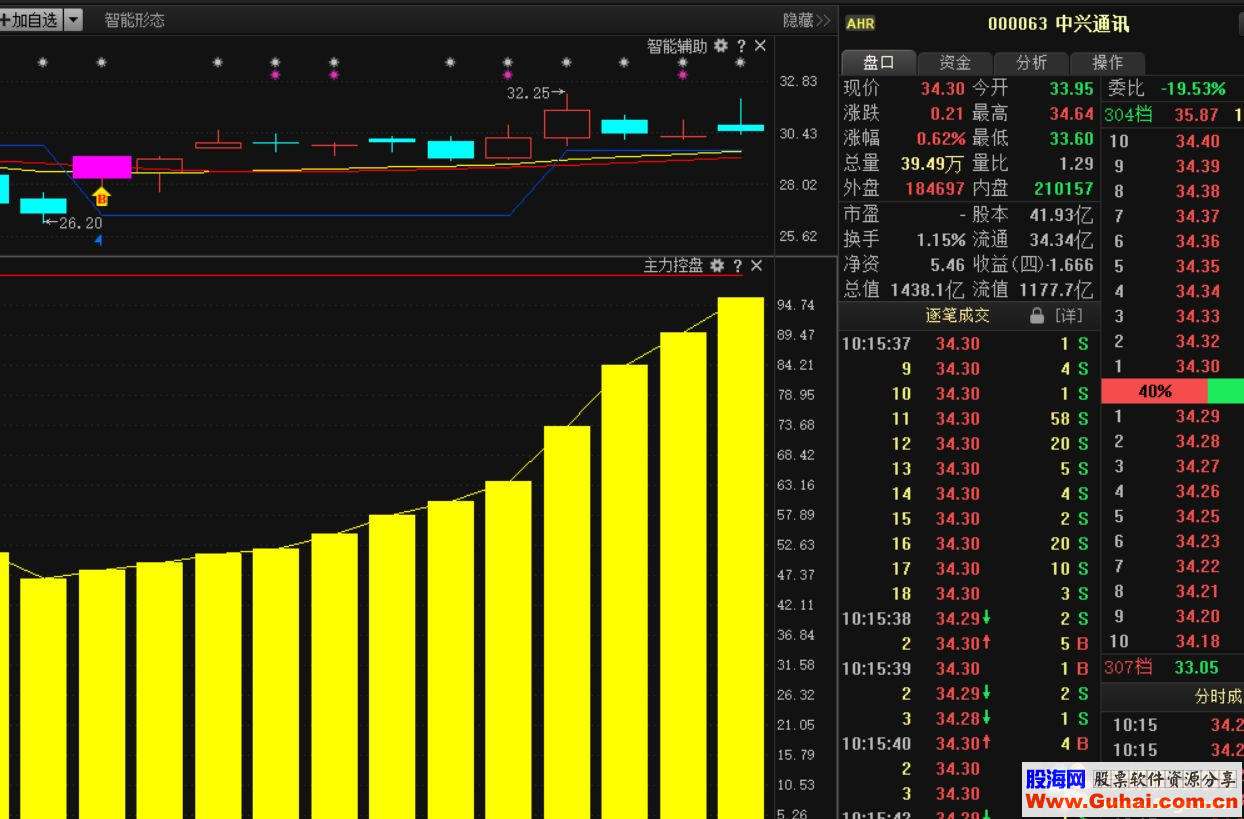This screenshot has width=1244, height=819.
Task: Click the AHR badge beside stock code
Action: click(x=860, y=24)
